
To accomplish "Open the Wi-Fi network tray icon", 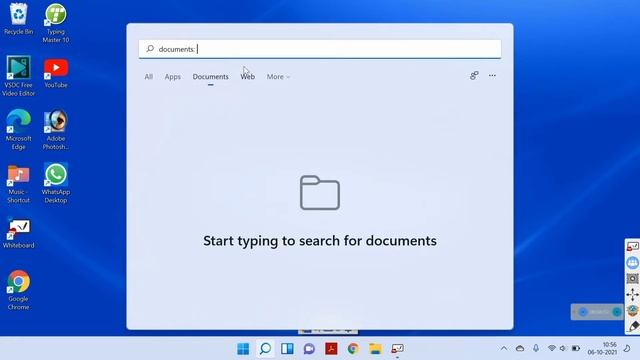I will click(552, 348).
